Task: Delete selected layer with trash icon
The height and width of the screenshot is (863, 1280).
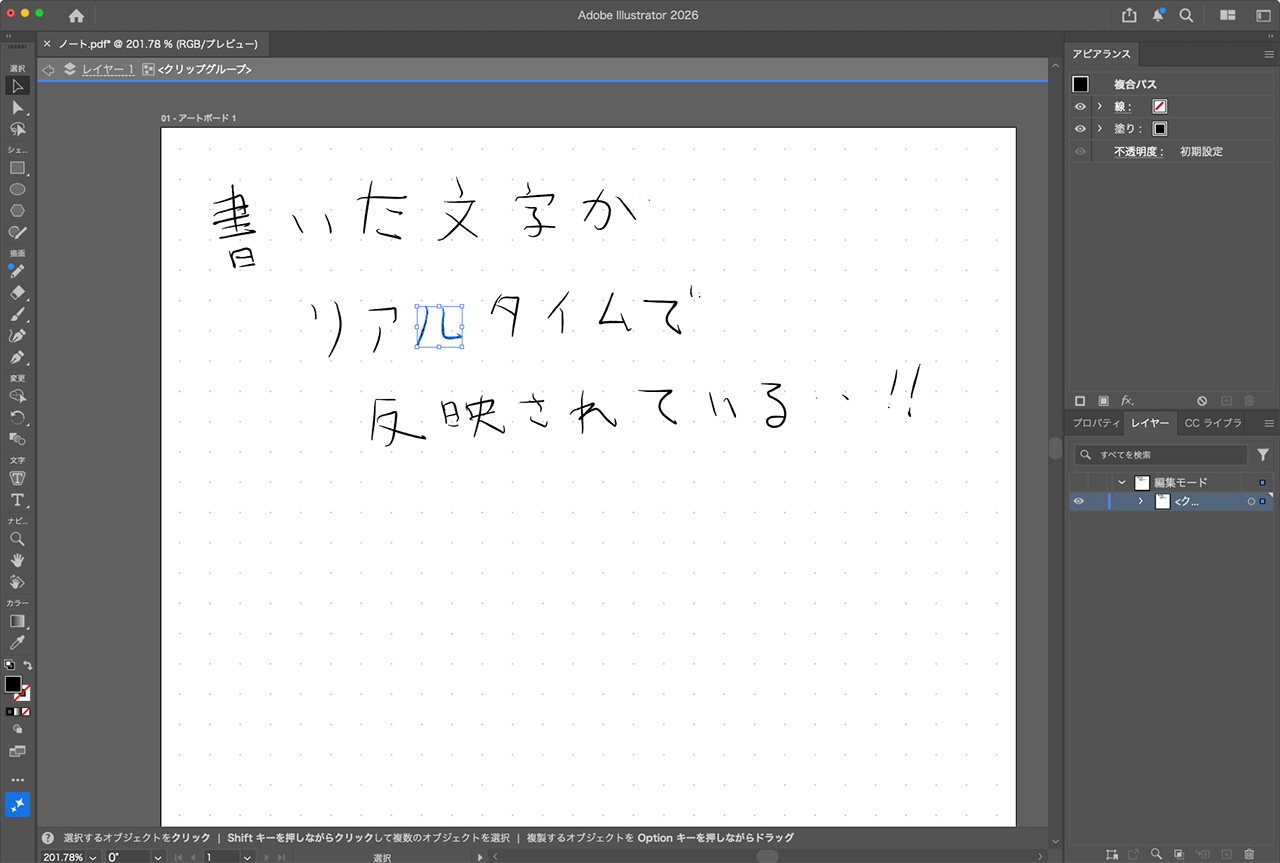Action: (x=1249, y=854)
